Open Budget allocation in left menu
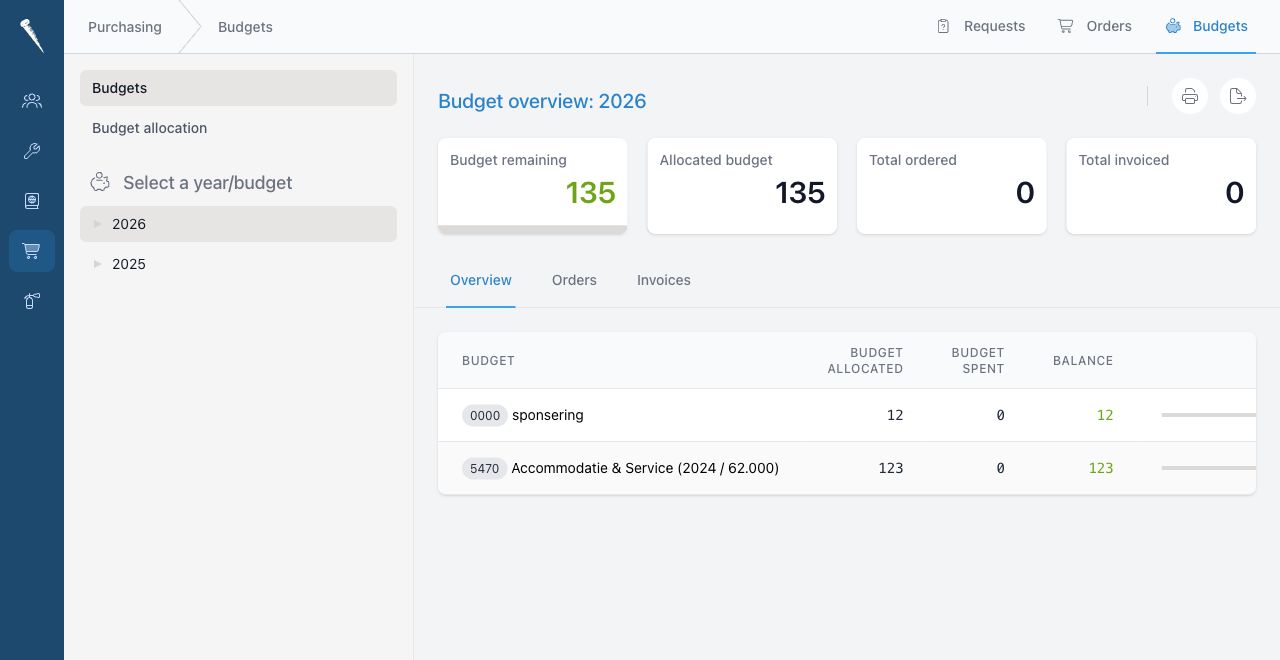Viewport: 1280px width, 660px height. [x=238, y=128]
